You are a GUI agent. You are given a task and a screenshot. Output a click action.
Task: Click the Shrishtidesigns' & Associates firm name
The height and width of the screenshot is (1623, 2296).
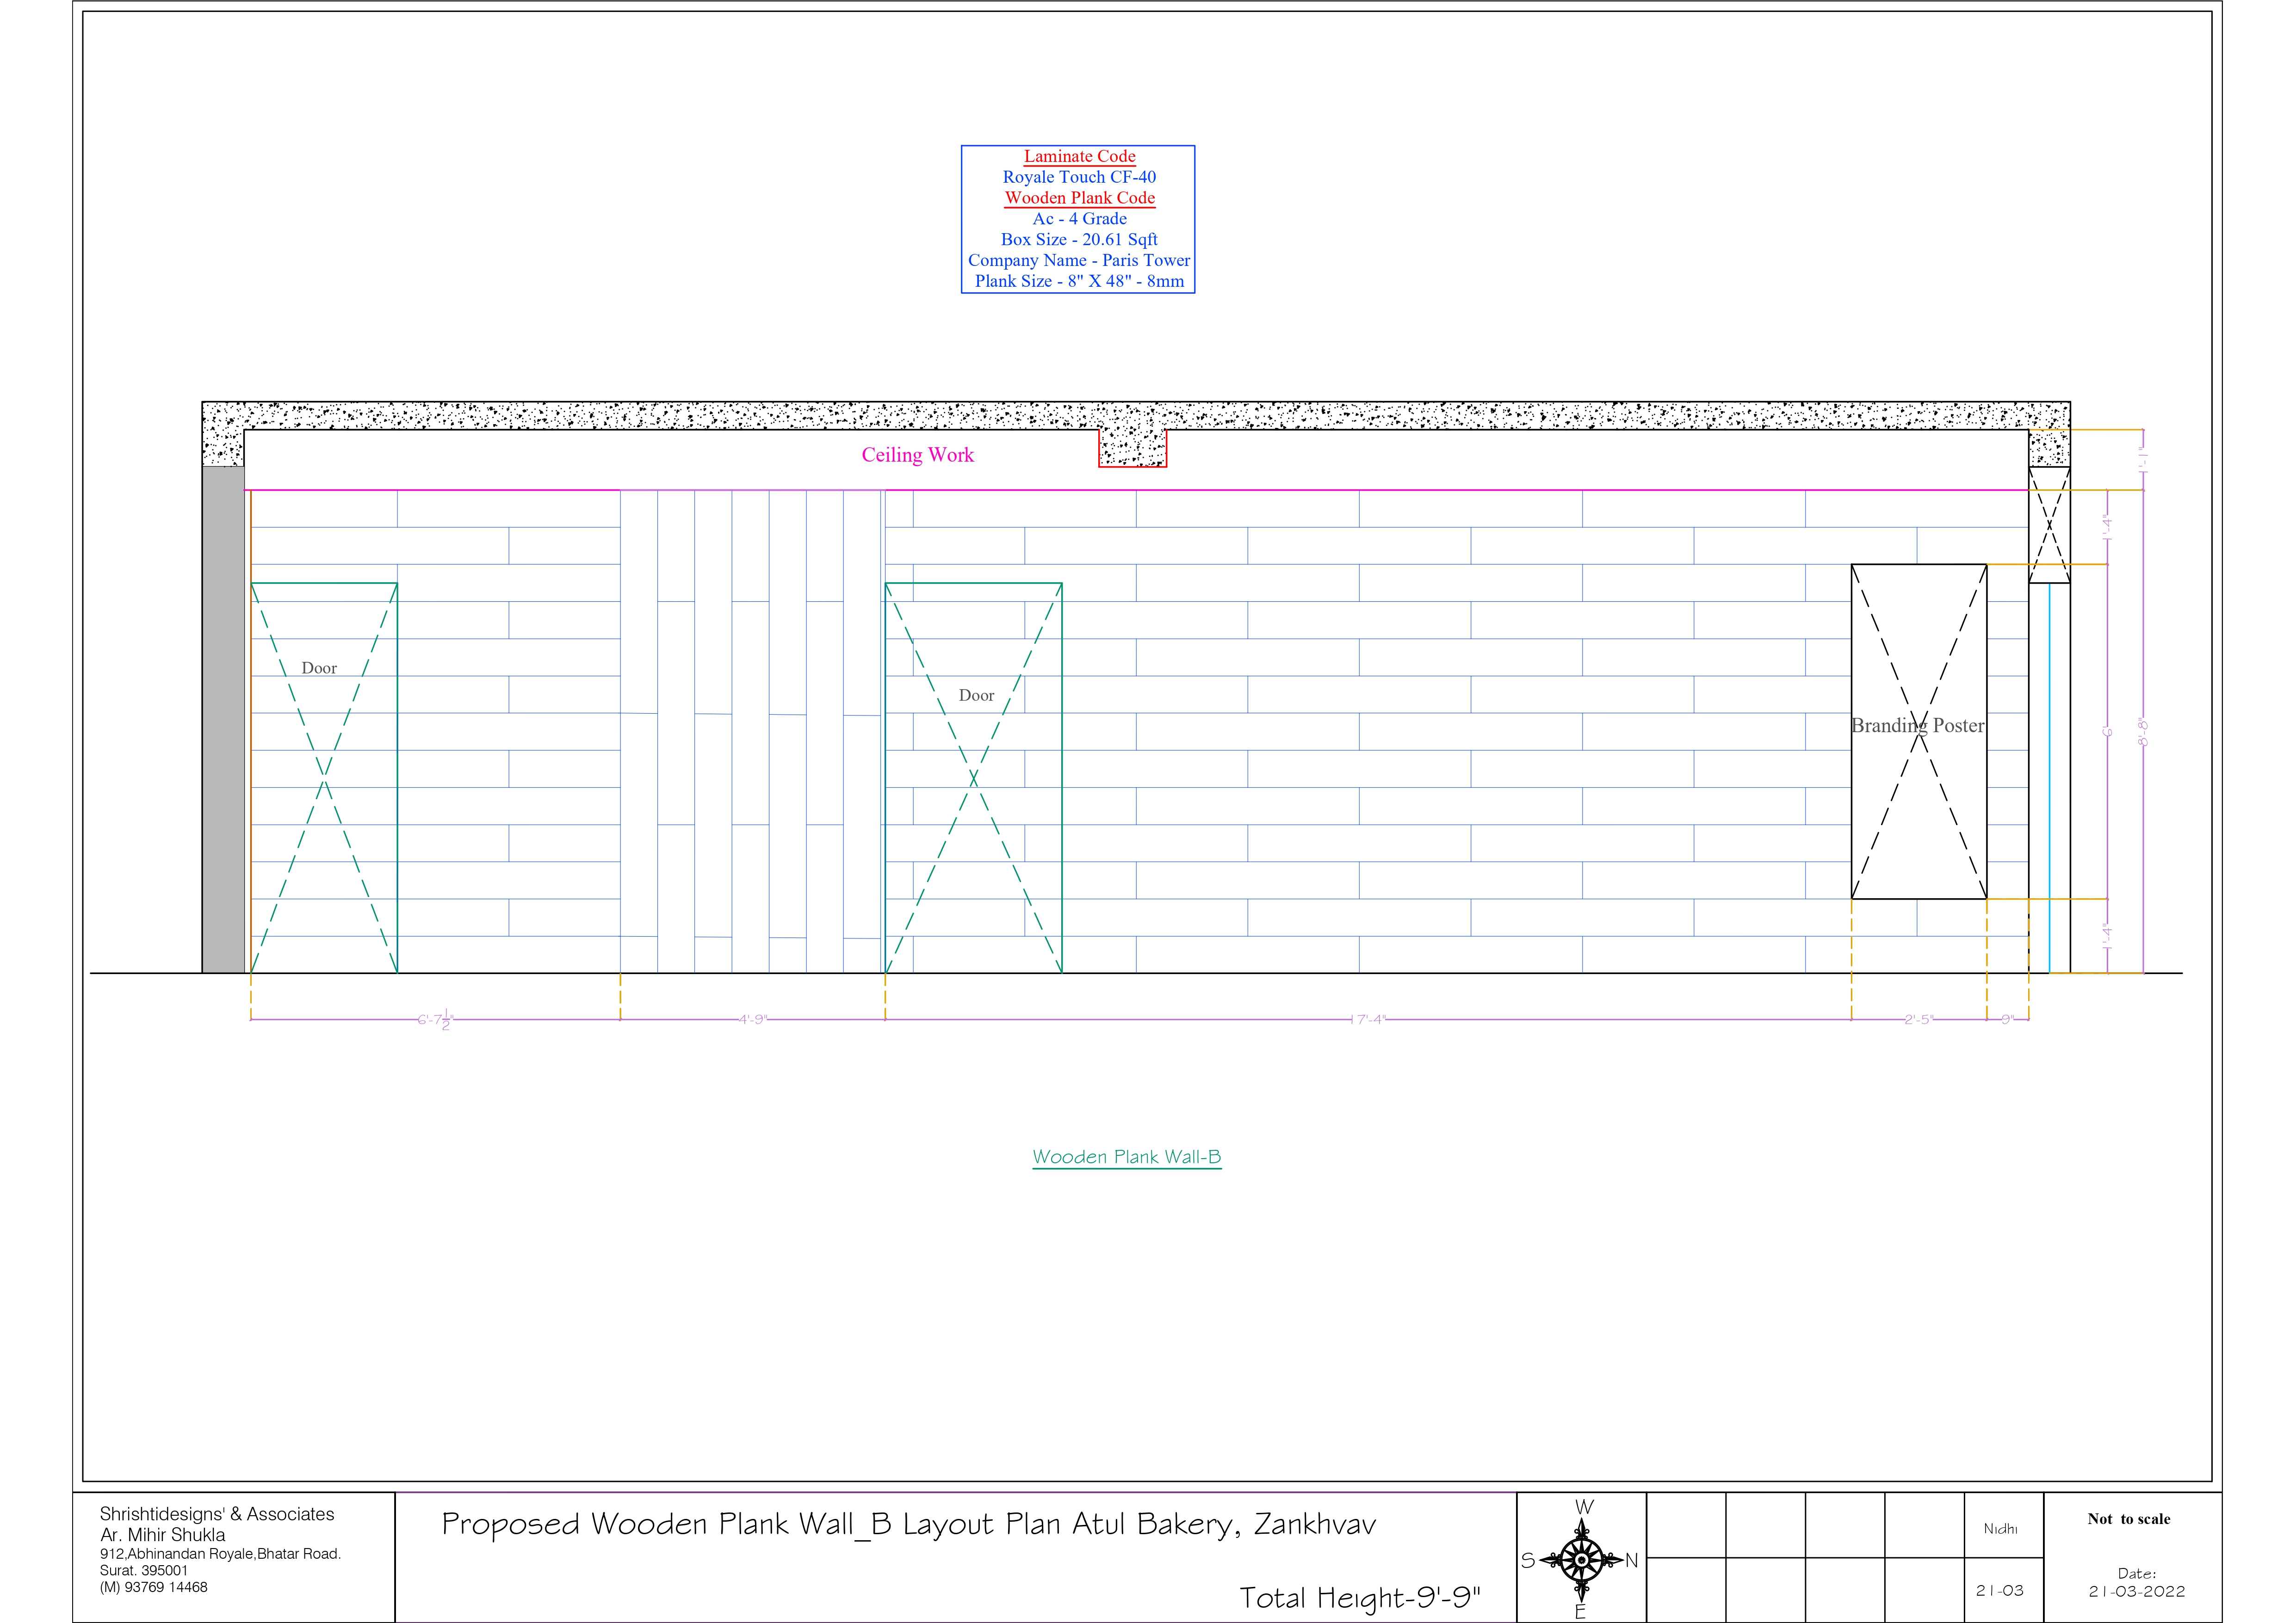[x=217, y=1514]
